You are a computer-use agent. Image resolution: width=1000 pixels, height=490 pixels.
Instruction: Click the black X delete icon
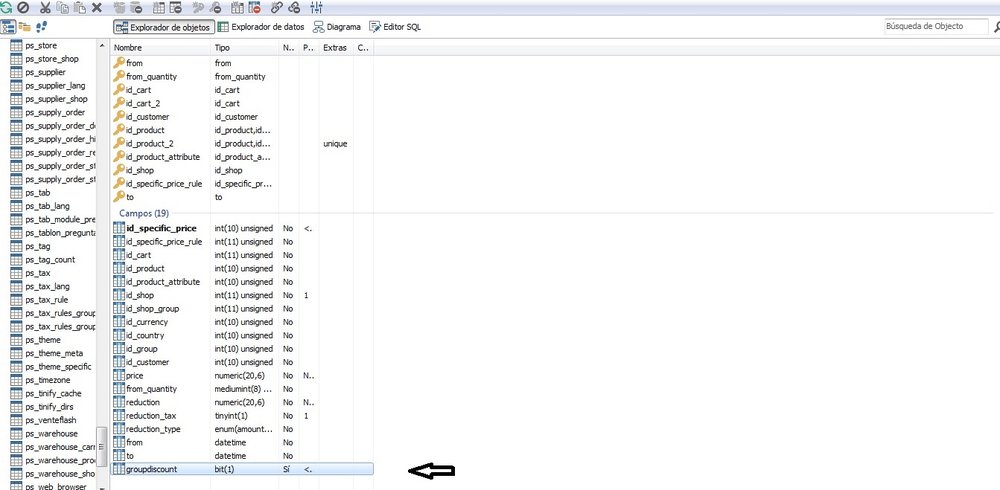coord(97,8)
